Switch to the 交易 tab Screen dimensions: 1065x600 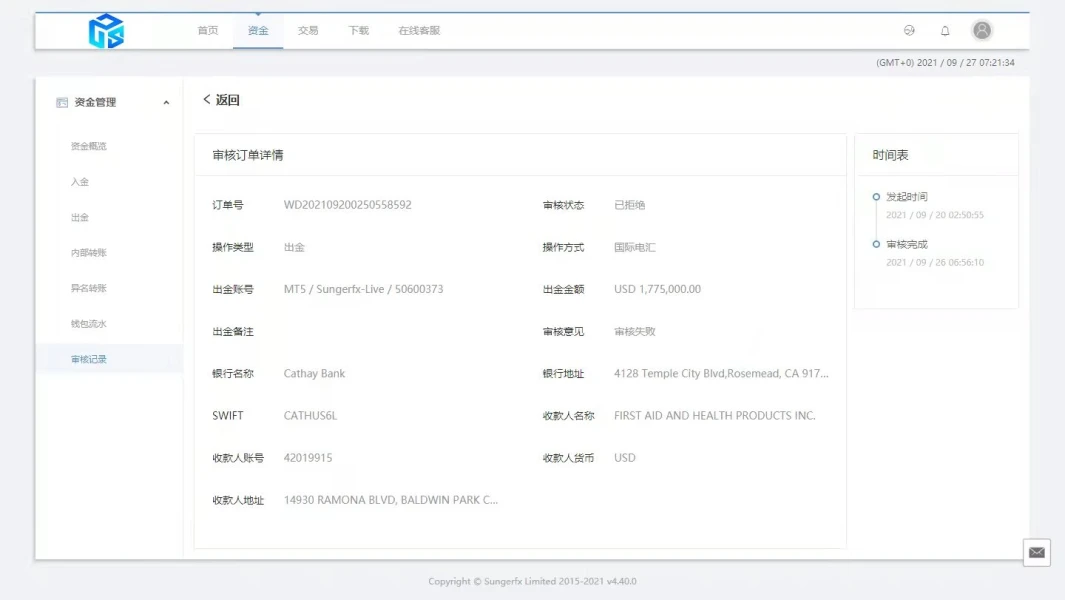pos(308,31)
